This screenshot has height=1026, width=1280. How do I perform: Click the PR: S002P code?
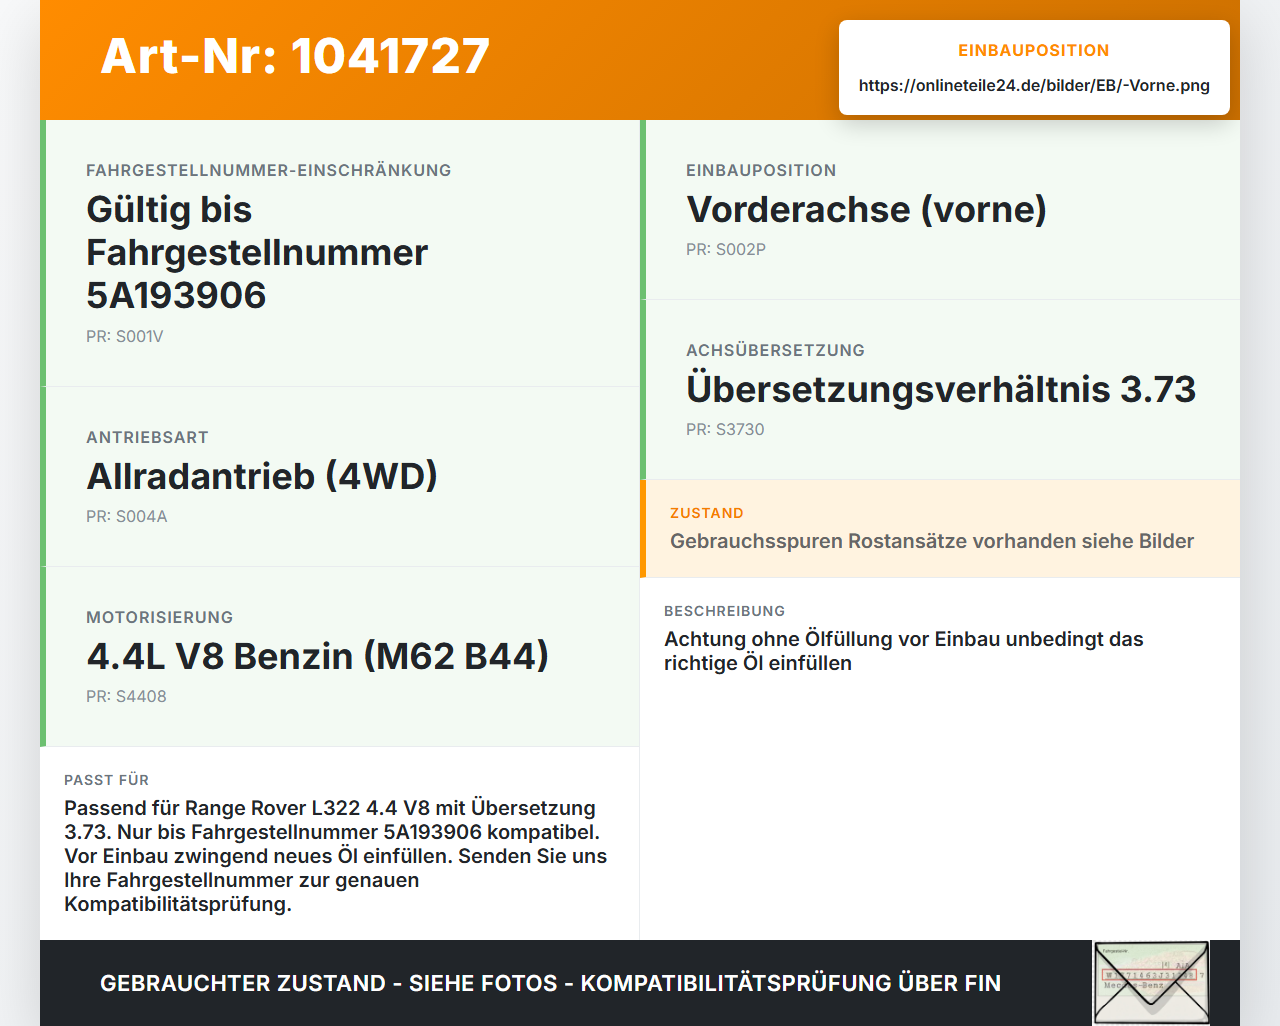[x=726, y=250]
